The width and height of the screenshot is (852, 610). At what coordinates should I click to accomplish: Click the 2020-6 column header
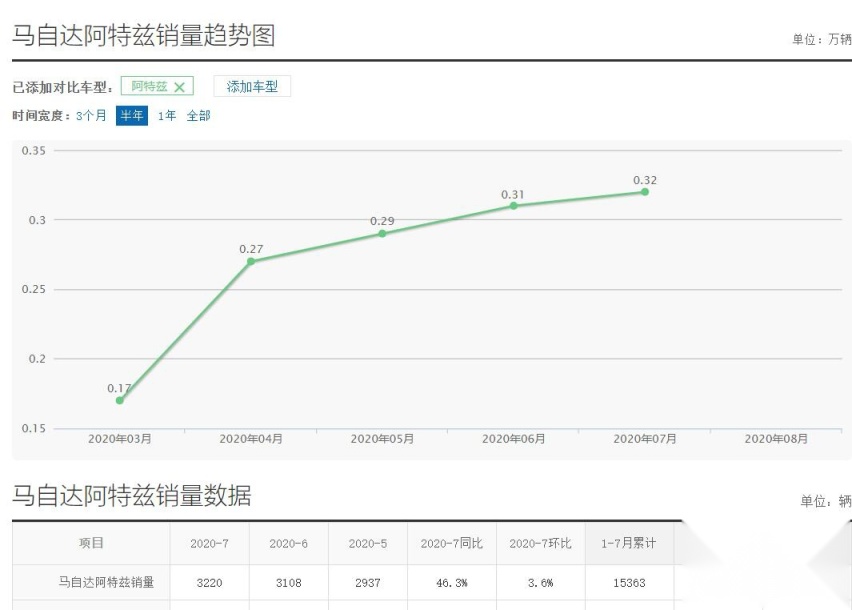[289, 544]
